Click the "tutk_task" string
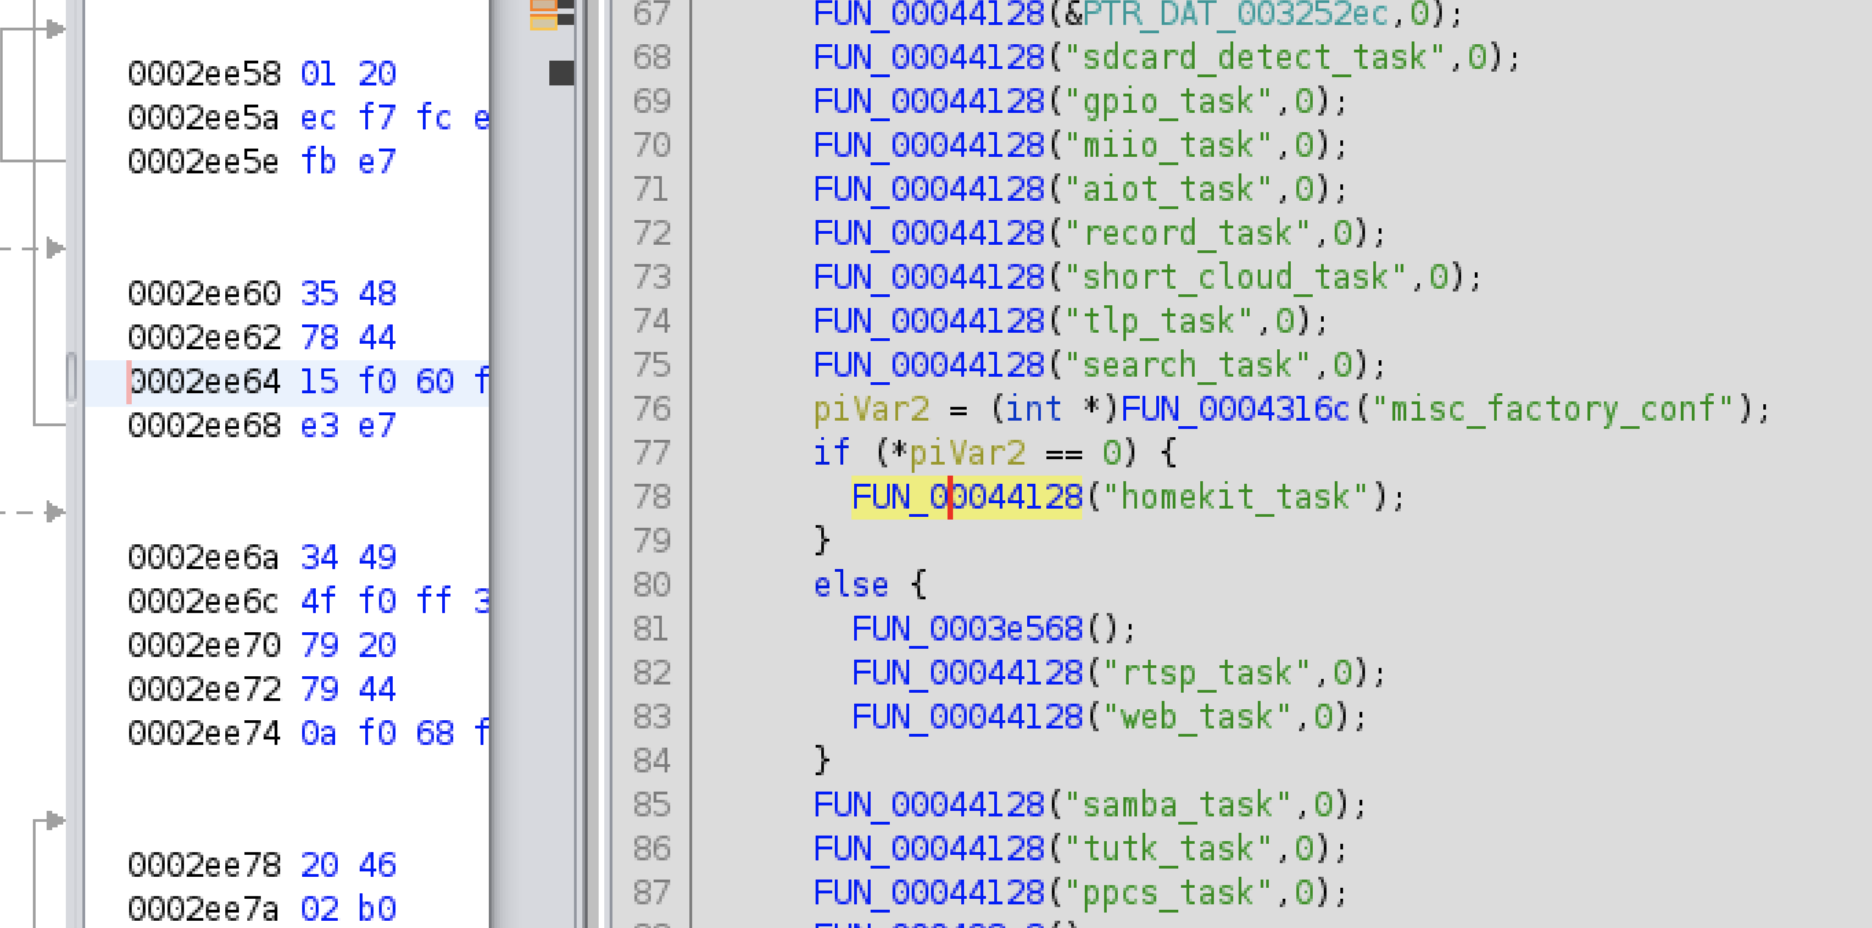The image size is (1872, 928). tap(1169, 849)
